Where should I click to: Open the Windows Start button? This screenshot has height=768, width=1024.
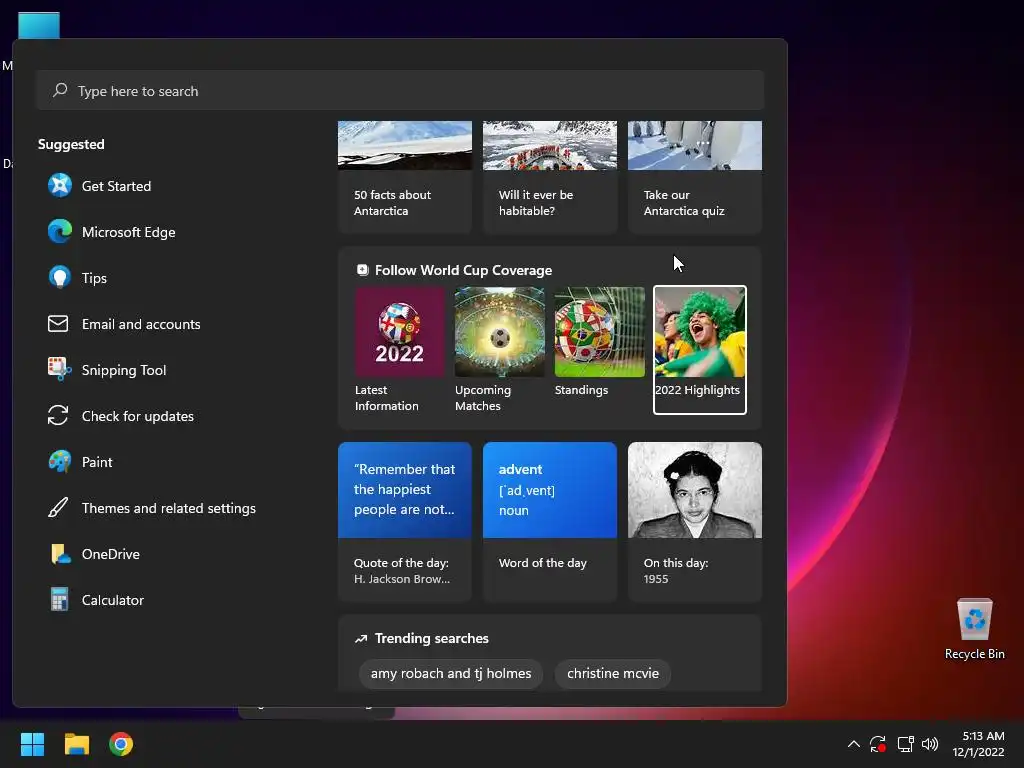pos(32,744)
